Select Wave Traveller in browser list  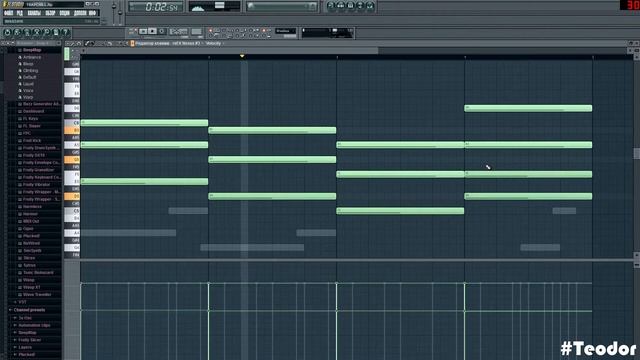[x=37, y=295]
